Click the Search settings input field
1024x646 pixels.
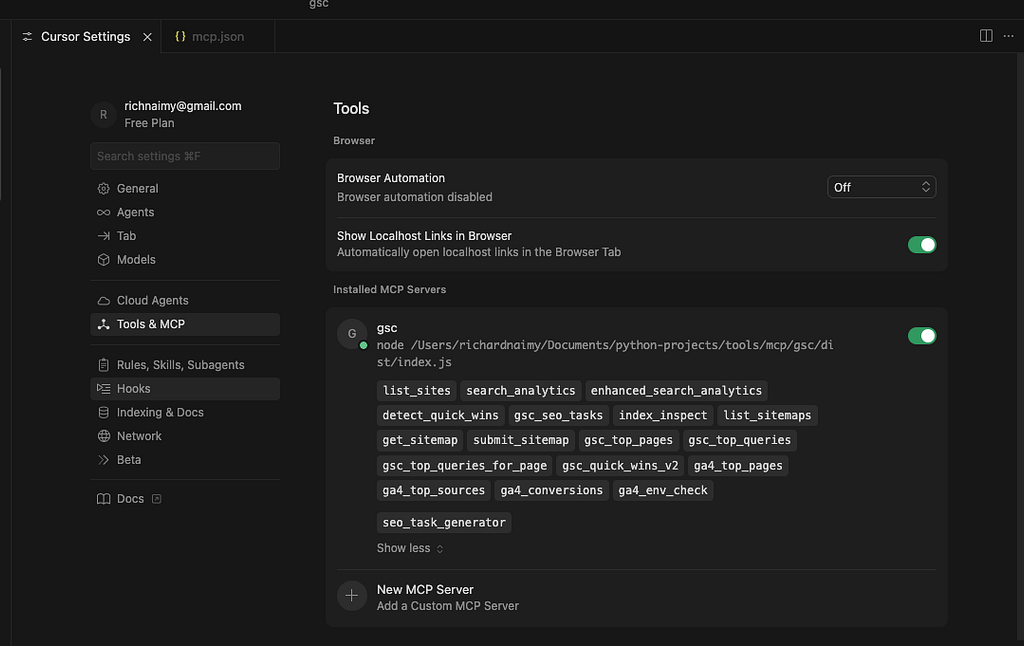point(185,156)
